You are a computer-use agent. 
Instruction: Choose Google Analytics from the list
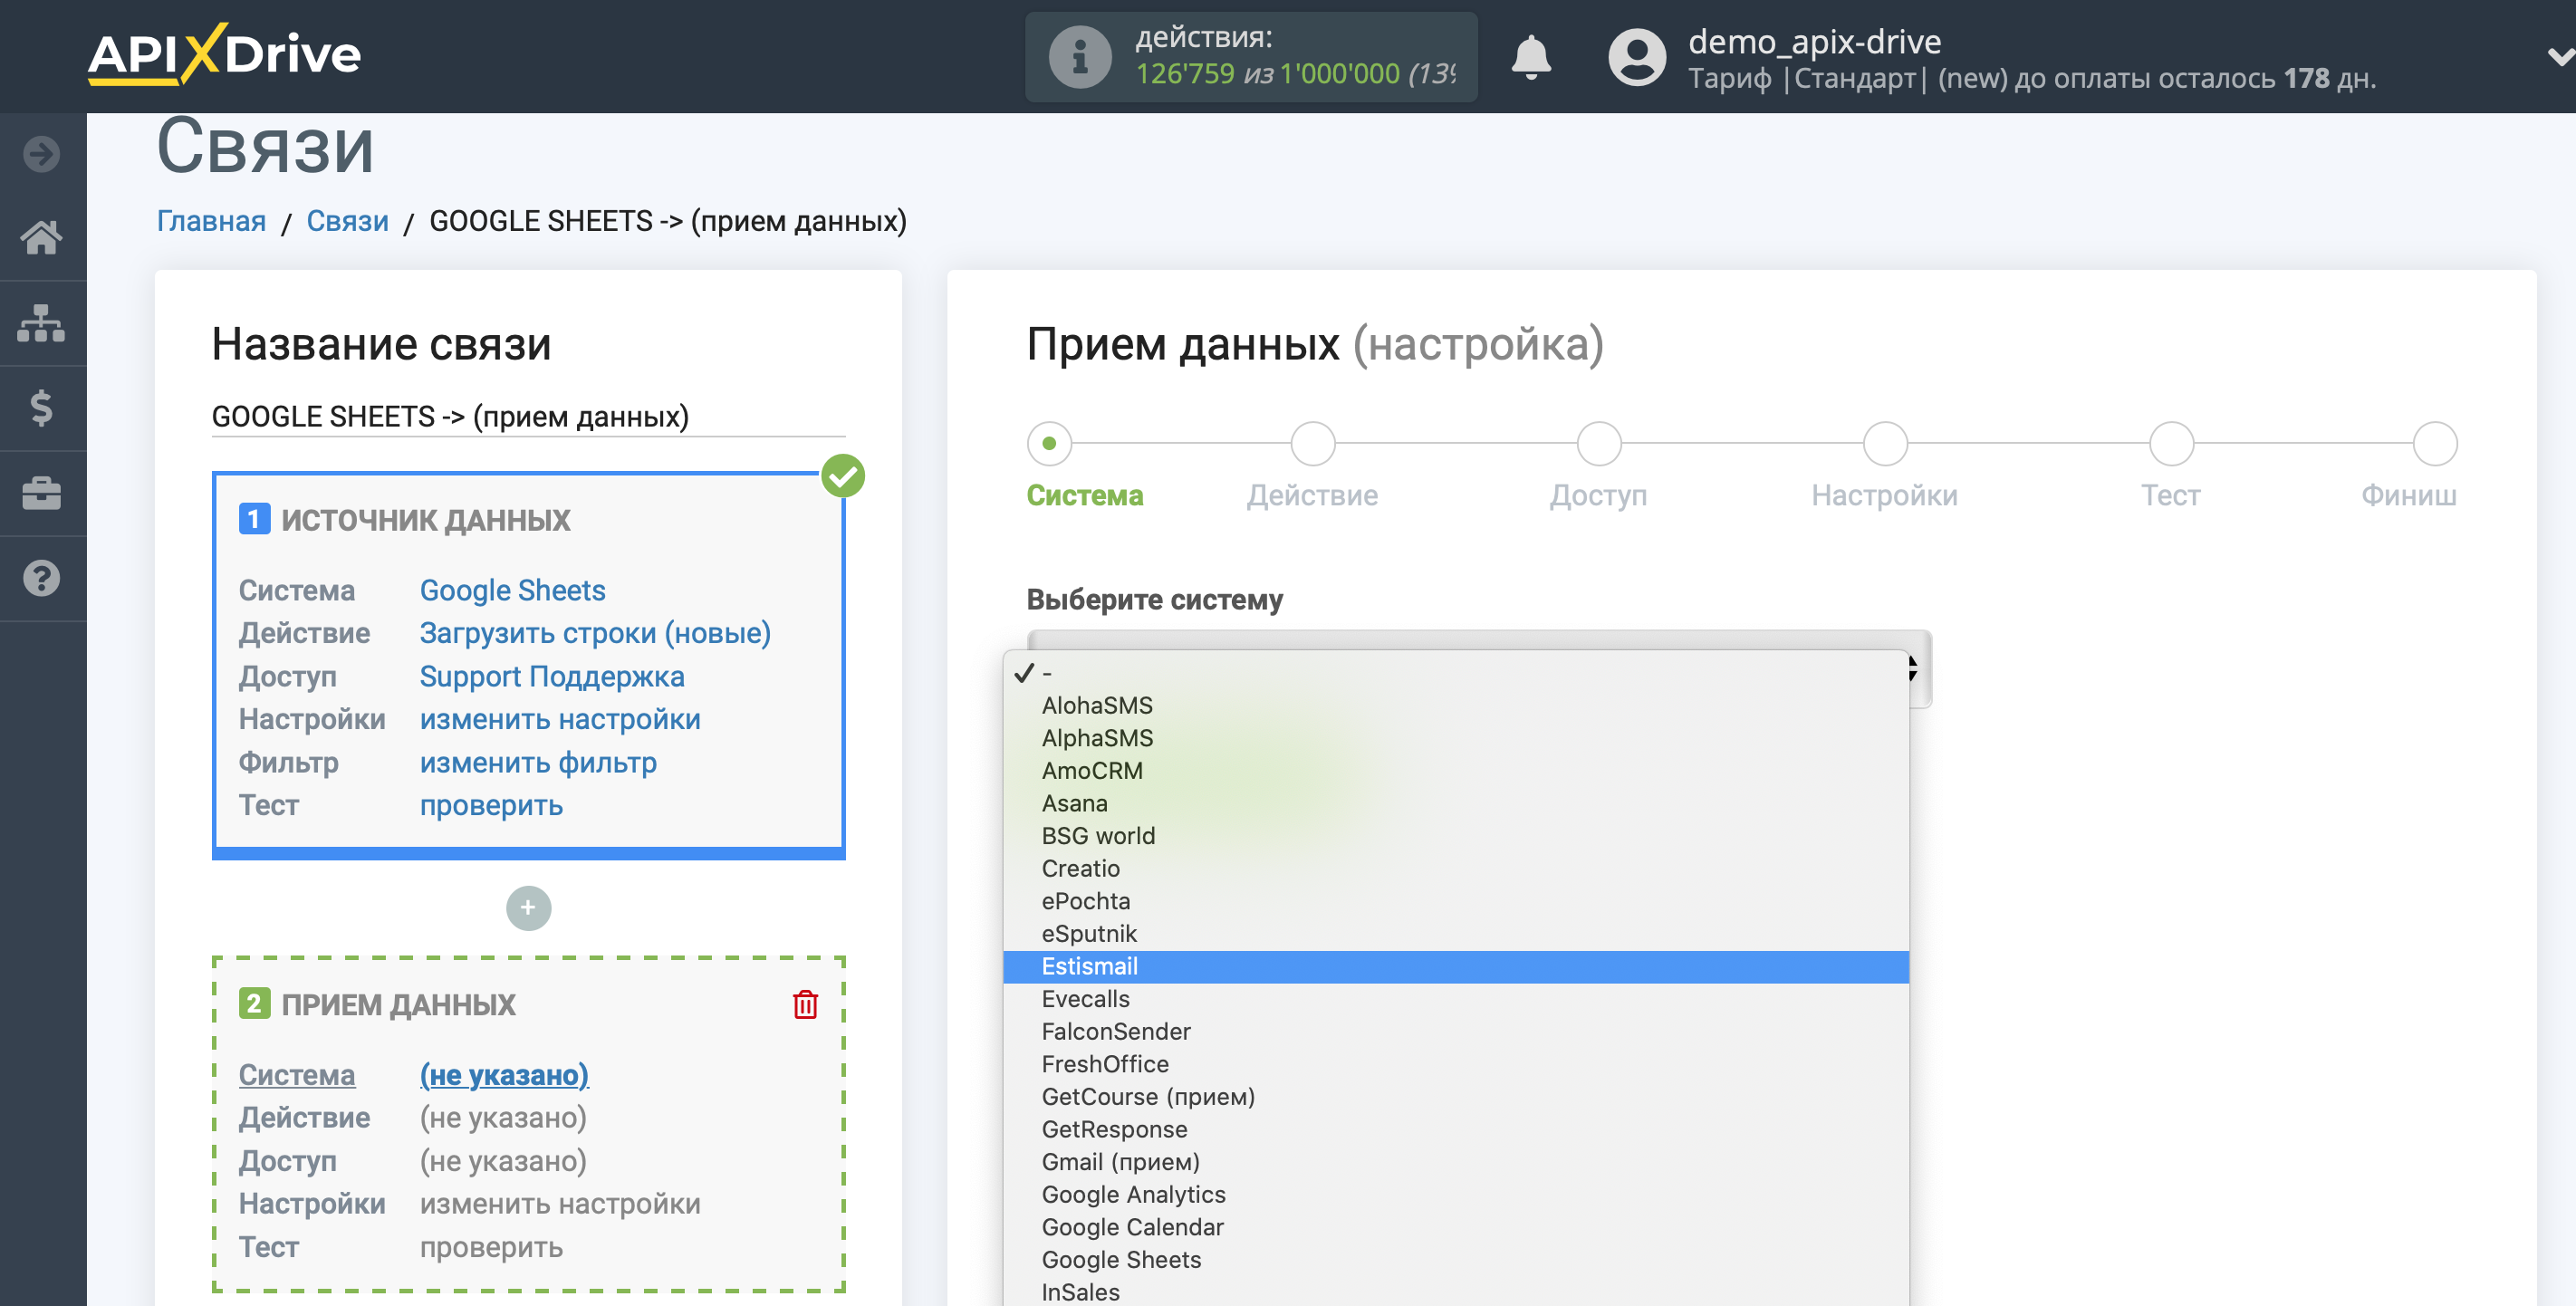(1455, 1194)
